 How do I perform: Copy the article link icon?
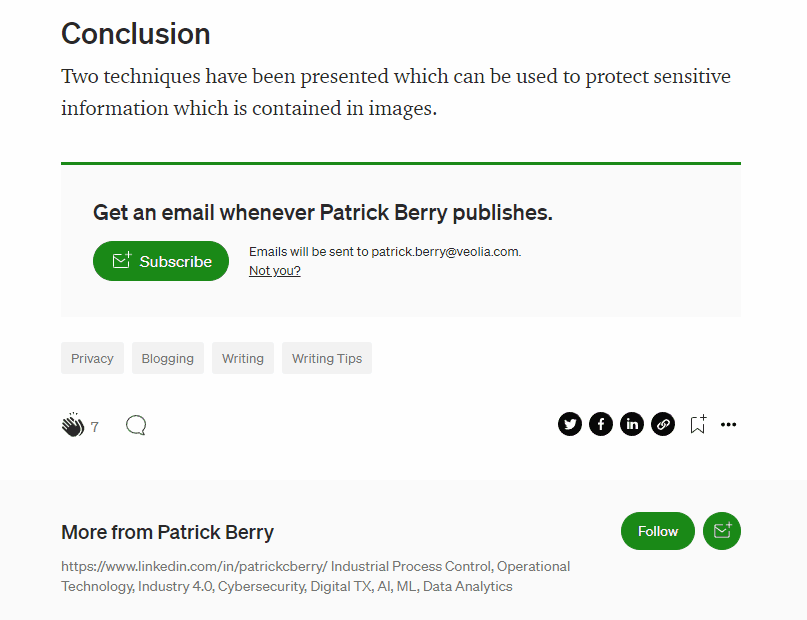tap(663, 424)
